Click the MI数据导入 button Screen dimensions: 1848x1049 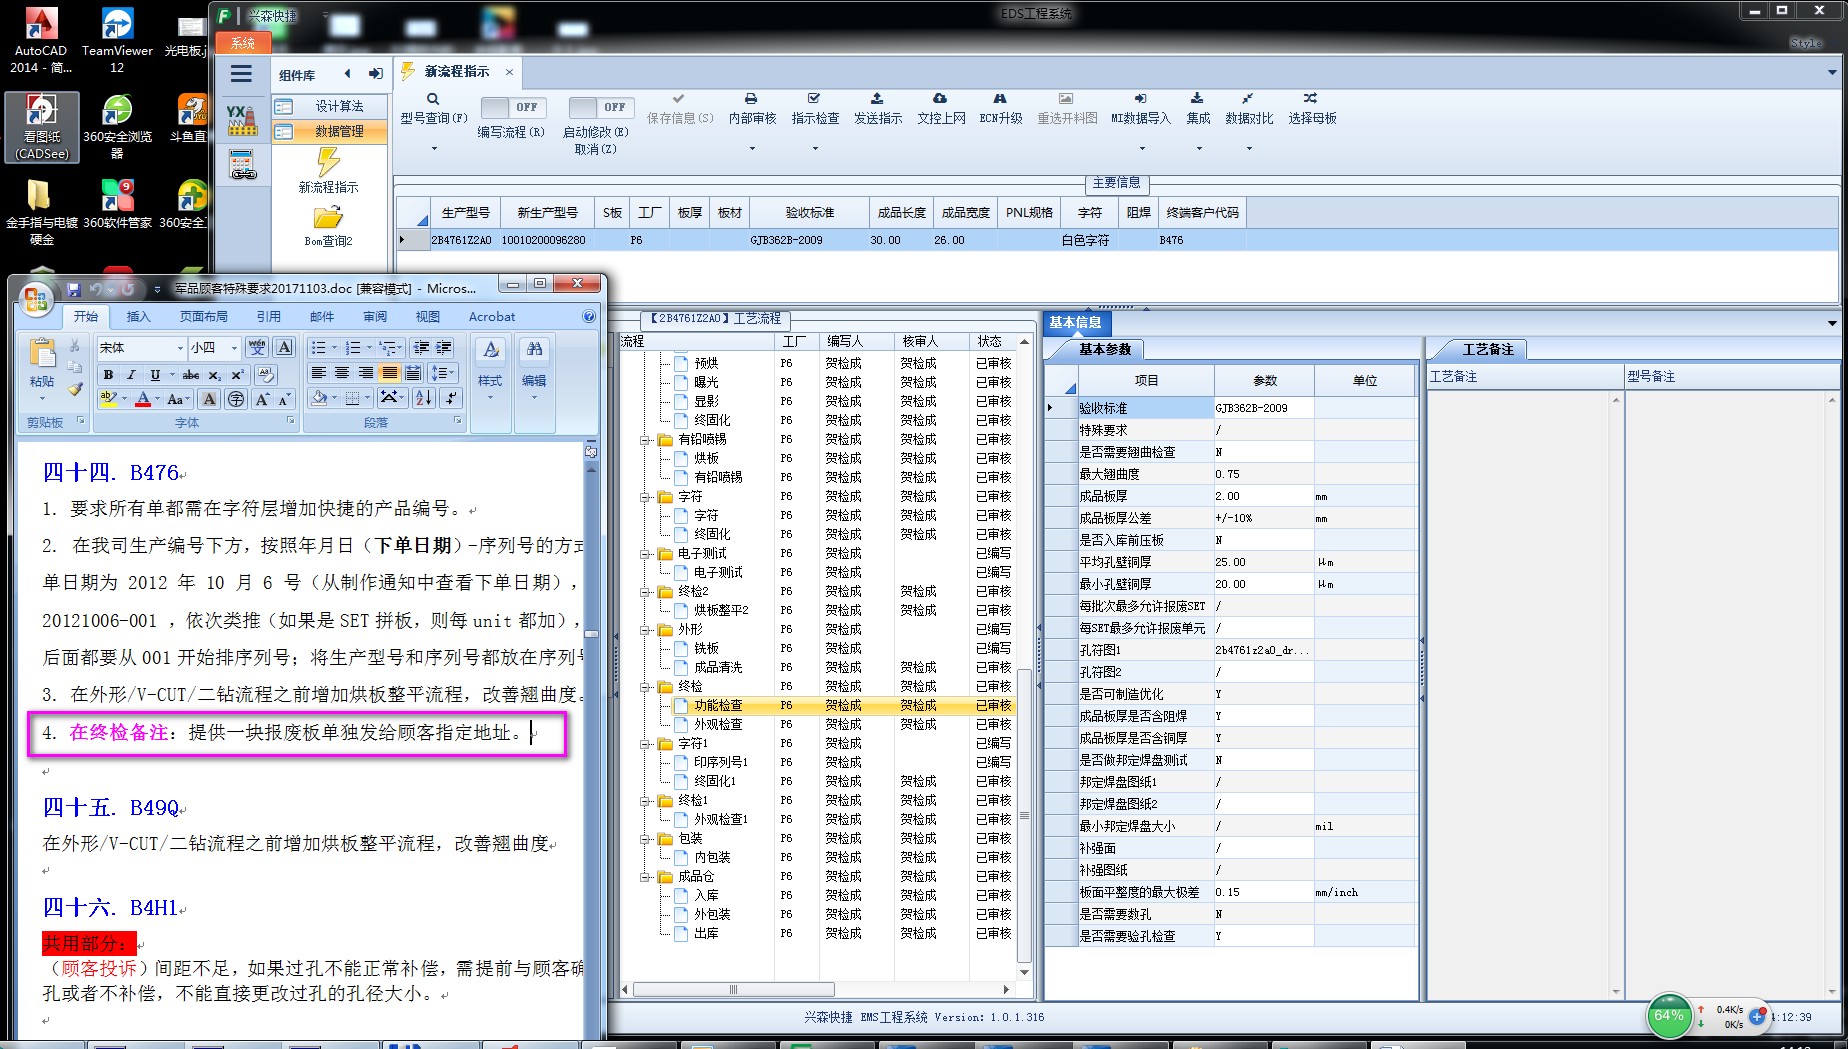pyautogui.click(x=1140, y=109)
